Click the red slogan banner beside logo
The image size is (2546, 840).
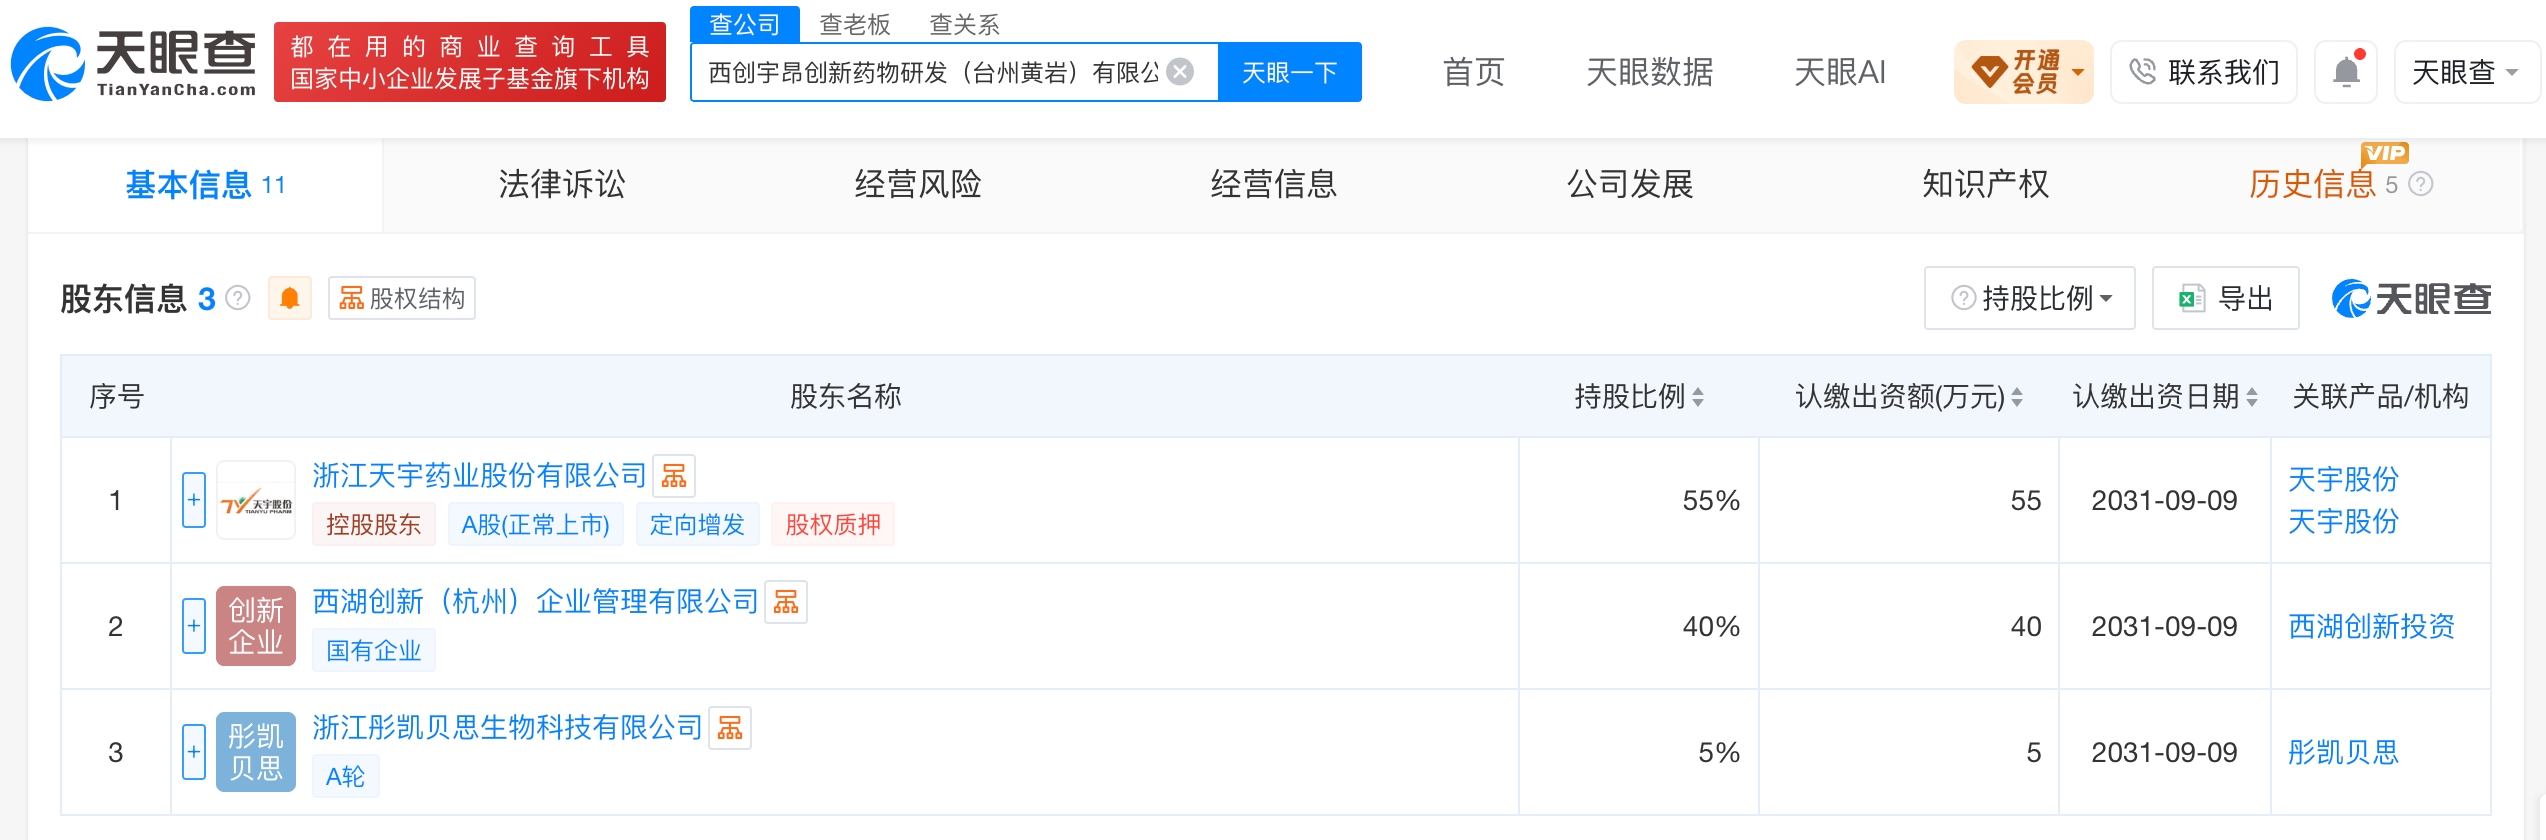pos(470,62)
